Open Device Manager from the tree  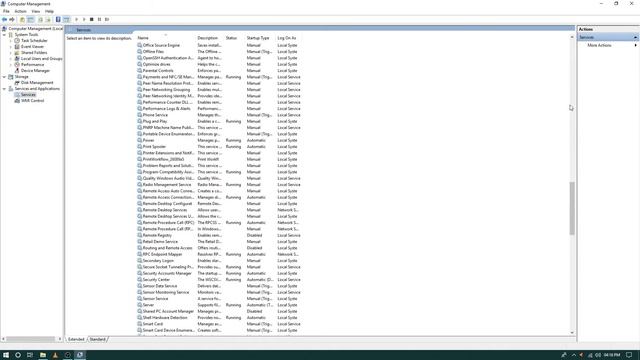35,71
